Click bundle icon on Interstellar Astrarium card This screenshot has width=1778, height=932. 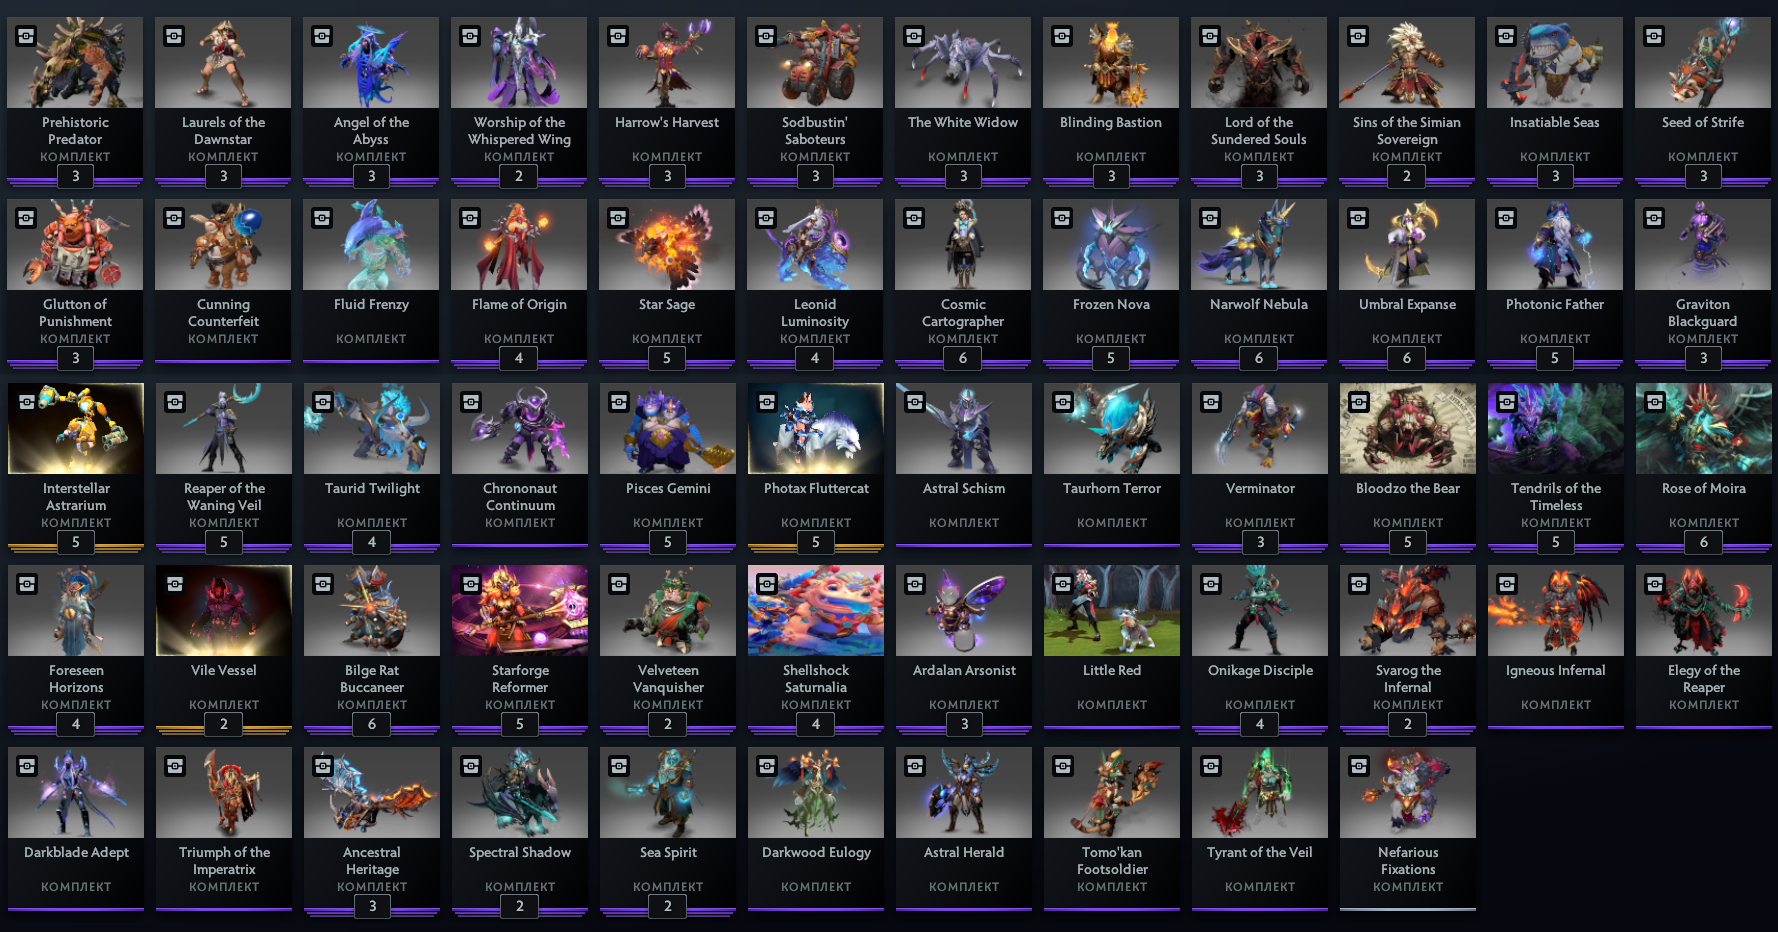click(28, 403)
